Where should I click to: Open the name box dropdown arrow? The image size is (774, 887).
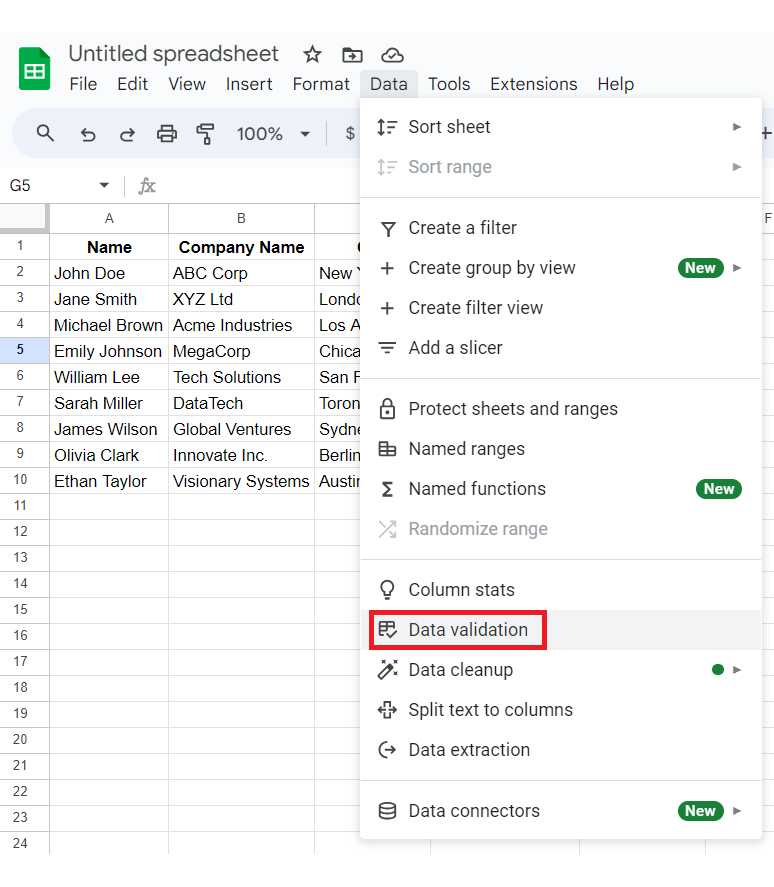point(104,186)
